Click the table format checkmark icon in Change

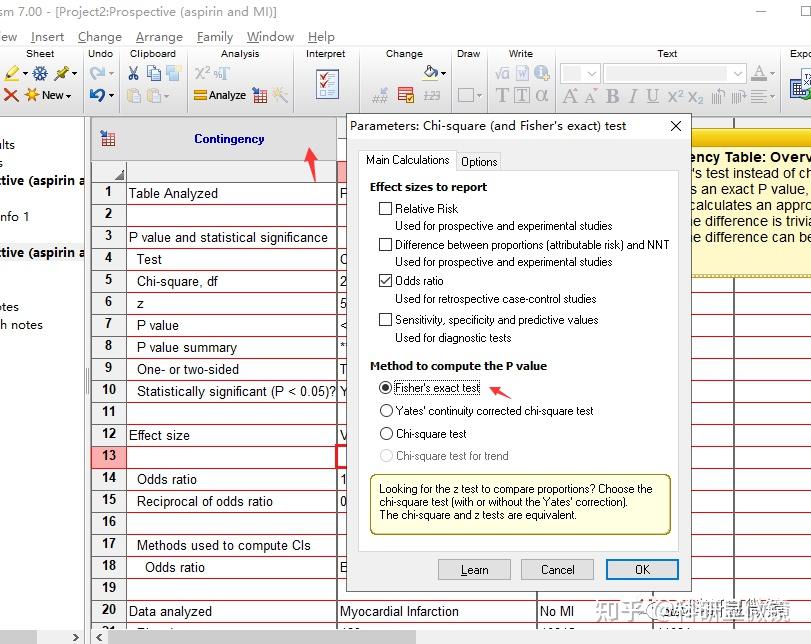[x=406, y=95]
